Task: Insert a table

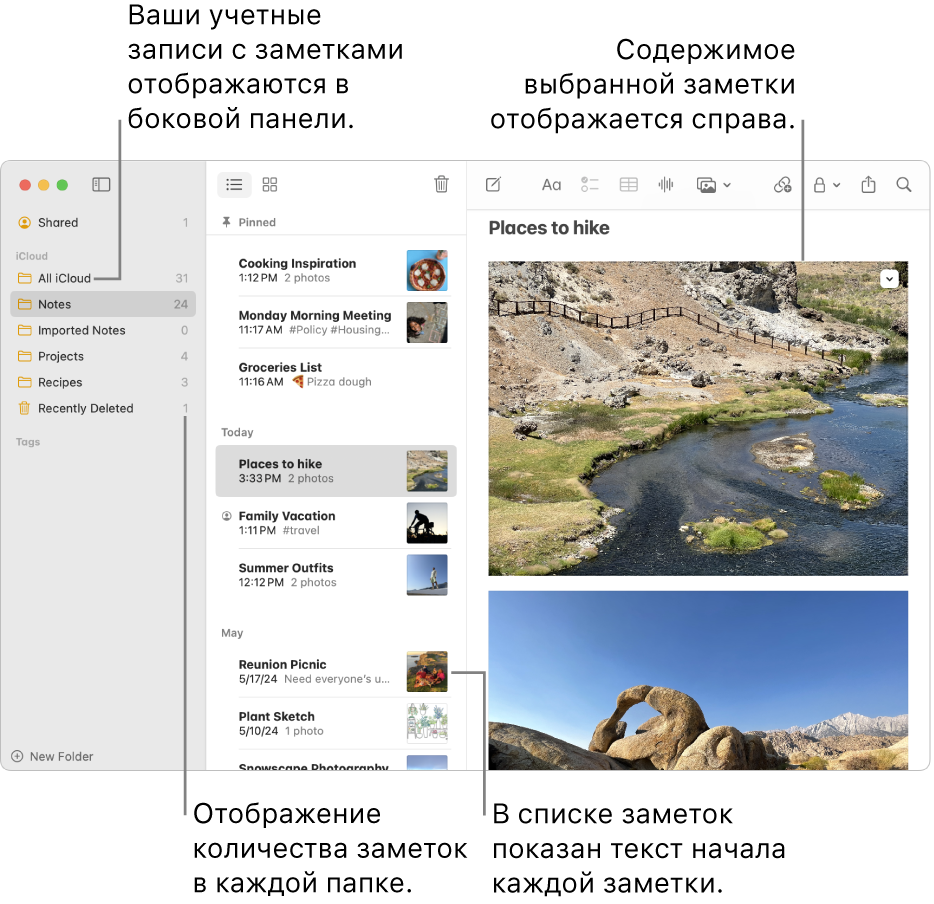Action: (628, 185)
